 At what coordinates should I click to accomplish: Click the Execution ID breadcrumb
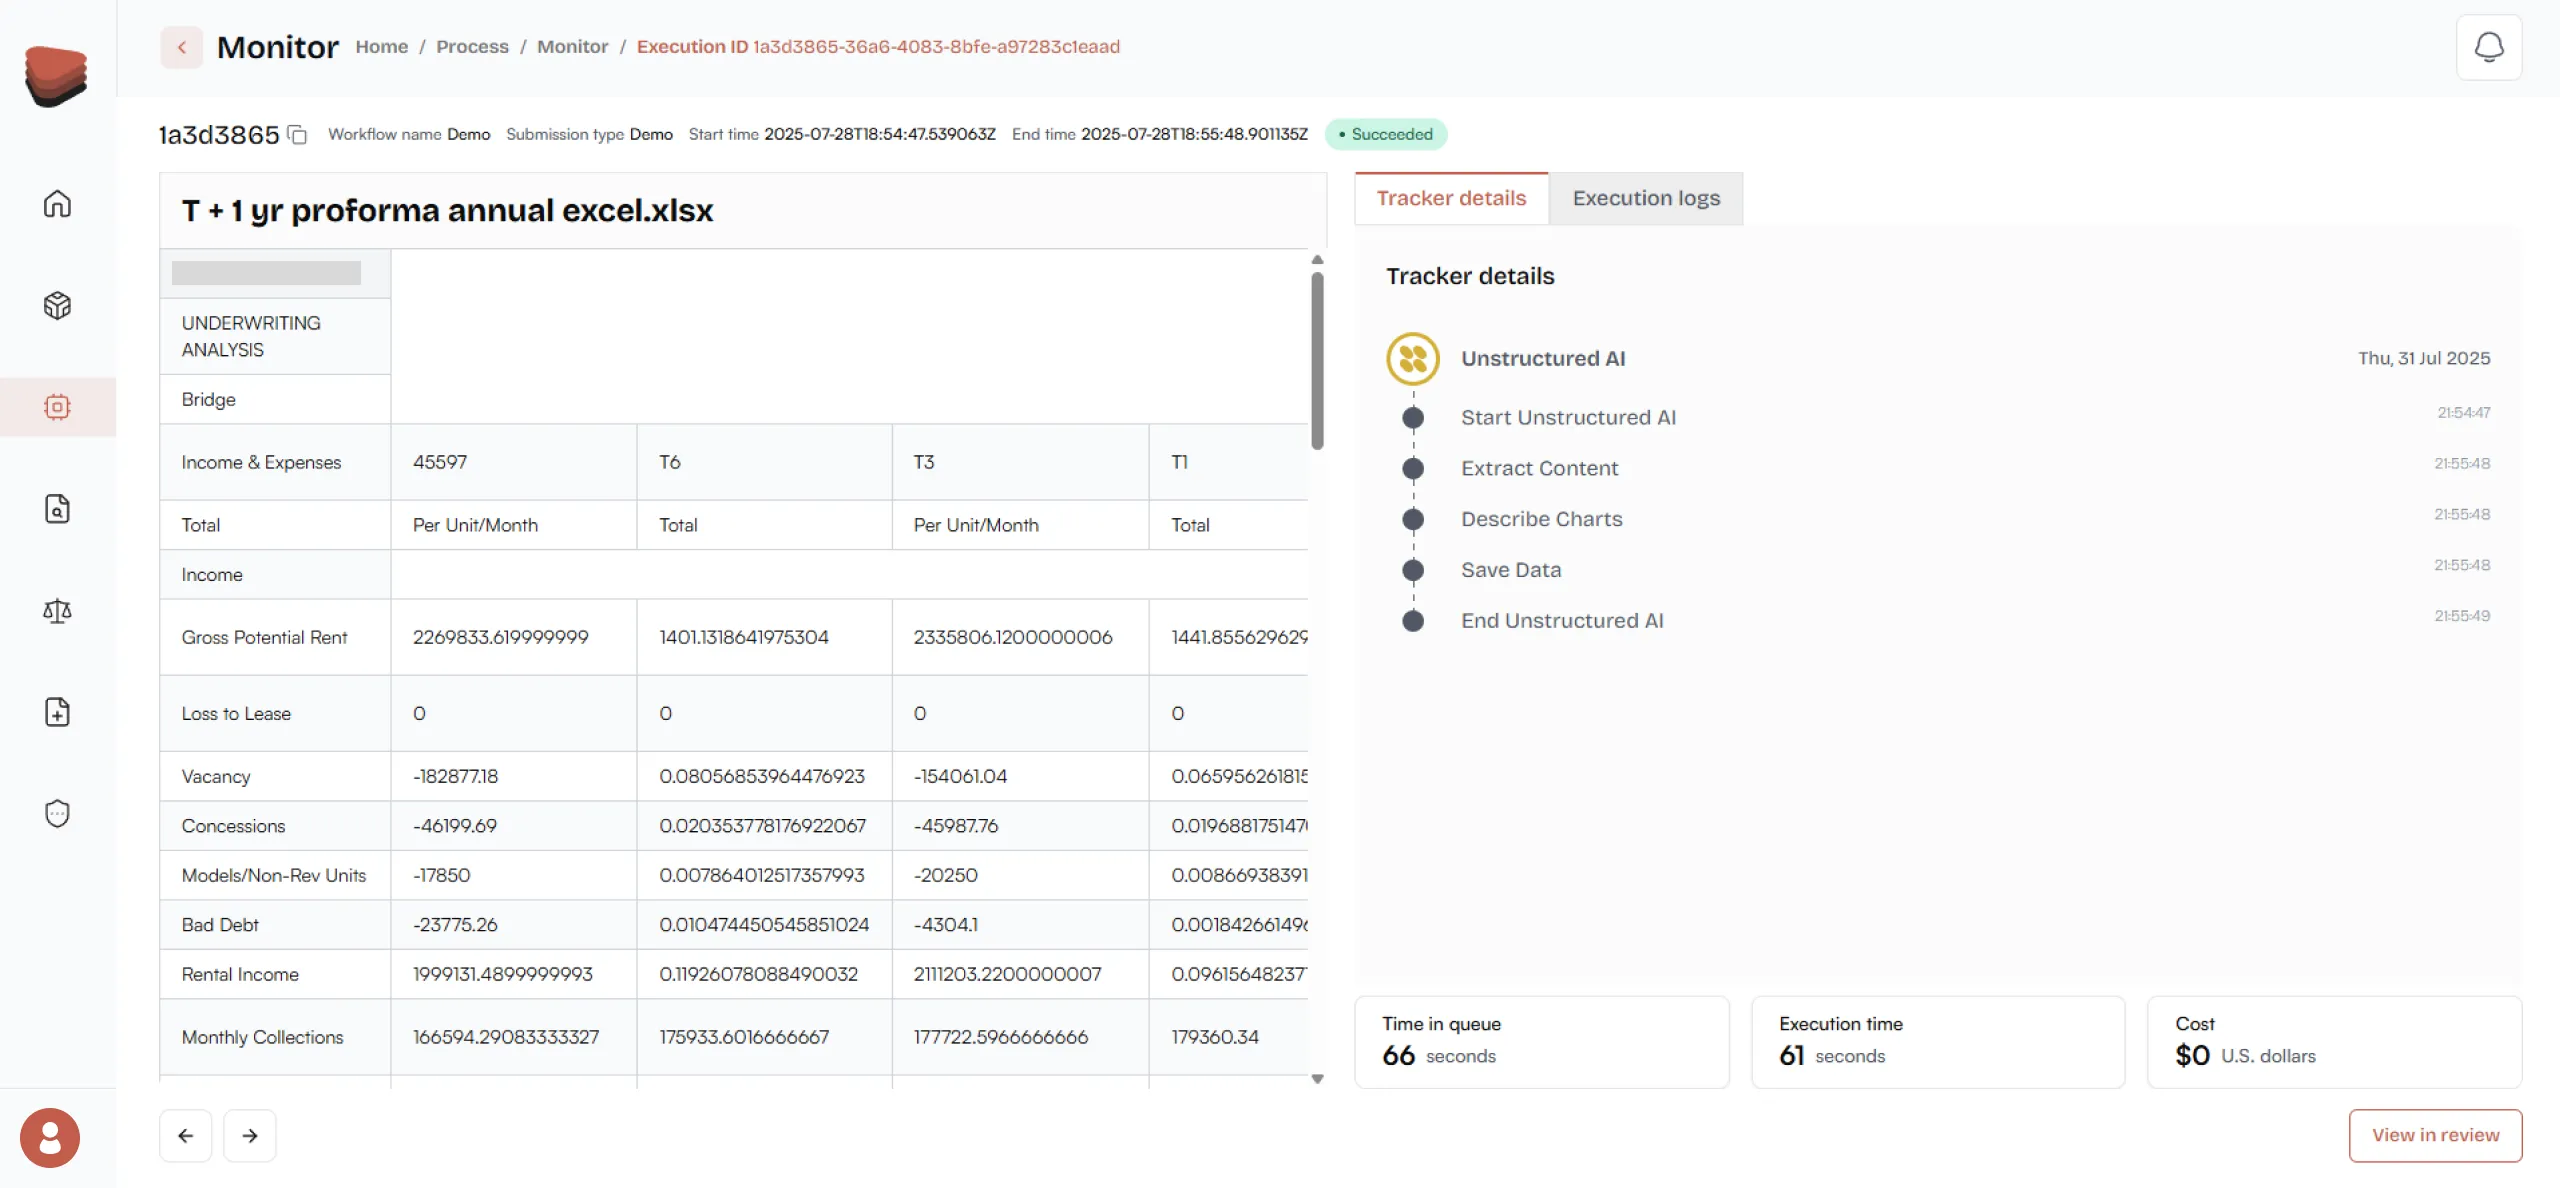pyautogui.click(x=878, y=47)
